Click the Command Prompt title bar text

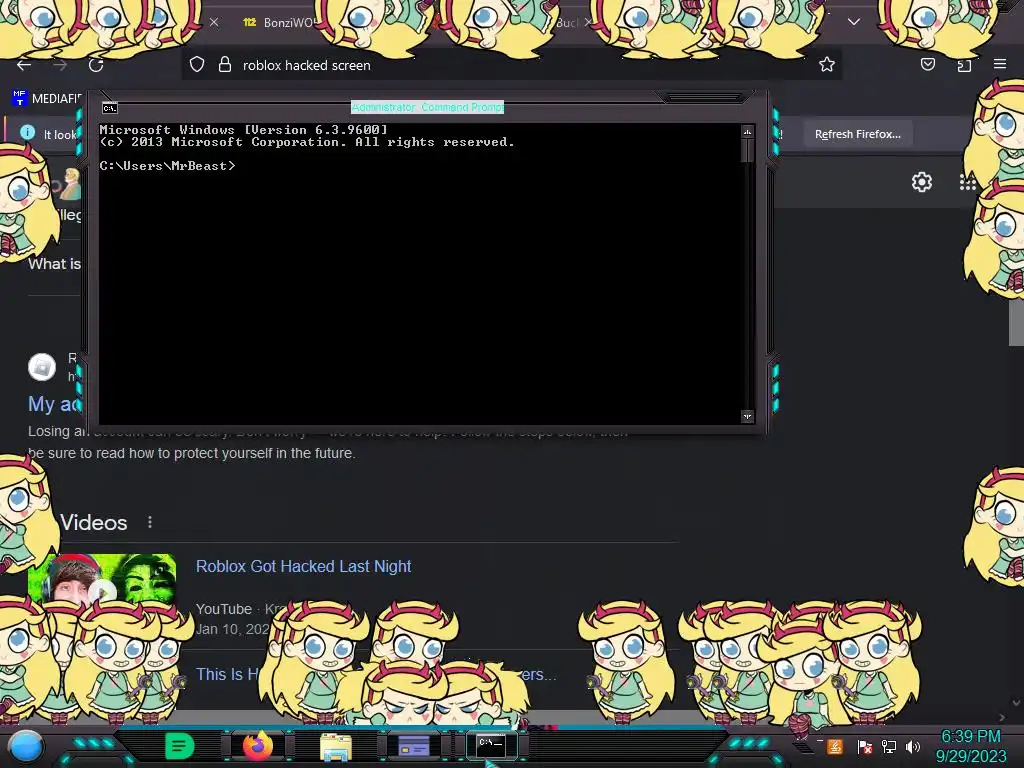[427, 107]
